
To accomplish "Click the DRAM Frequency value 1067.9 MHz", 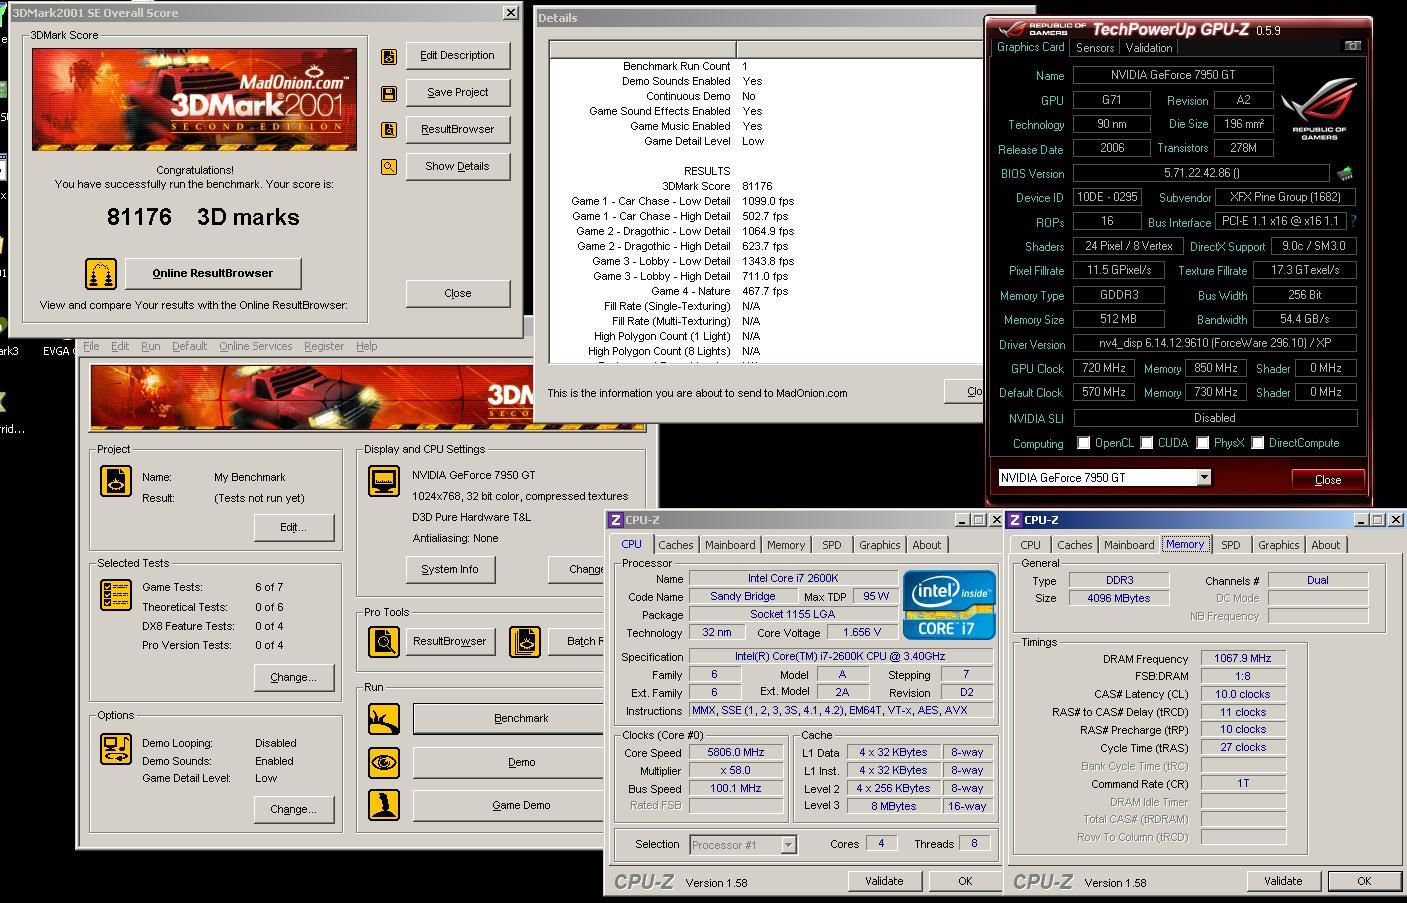I will [1243, 658].
